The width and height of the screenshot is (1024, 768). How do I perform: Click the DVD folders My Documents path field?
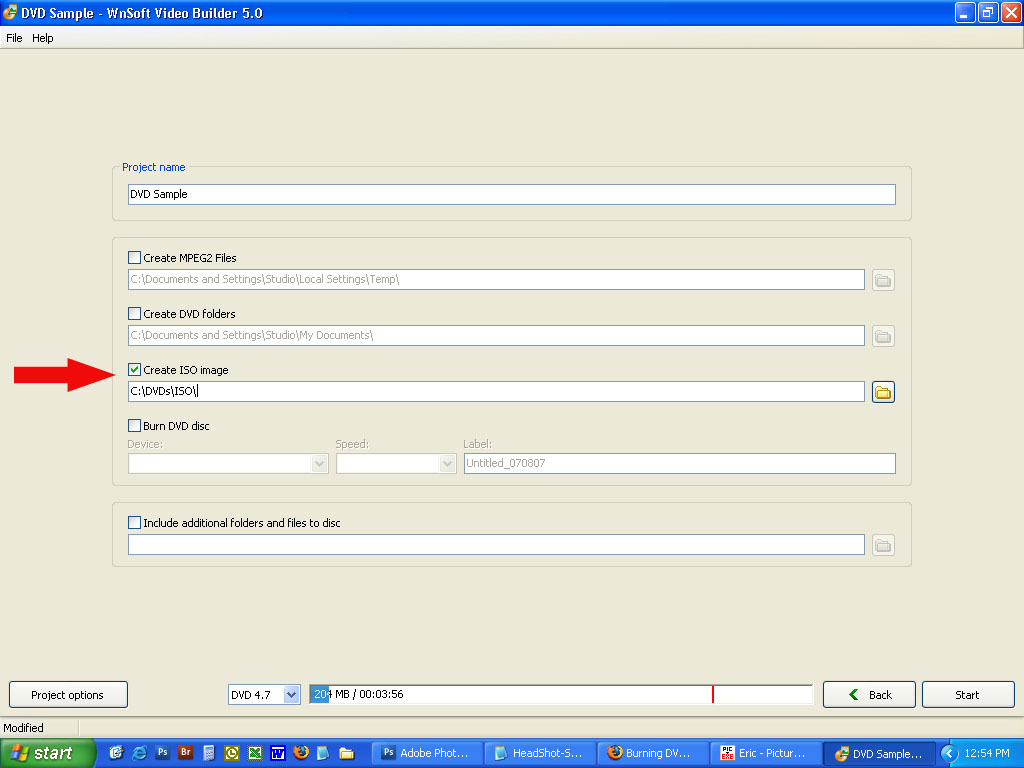coord(496,336)
